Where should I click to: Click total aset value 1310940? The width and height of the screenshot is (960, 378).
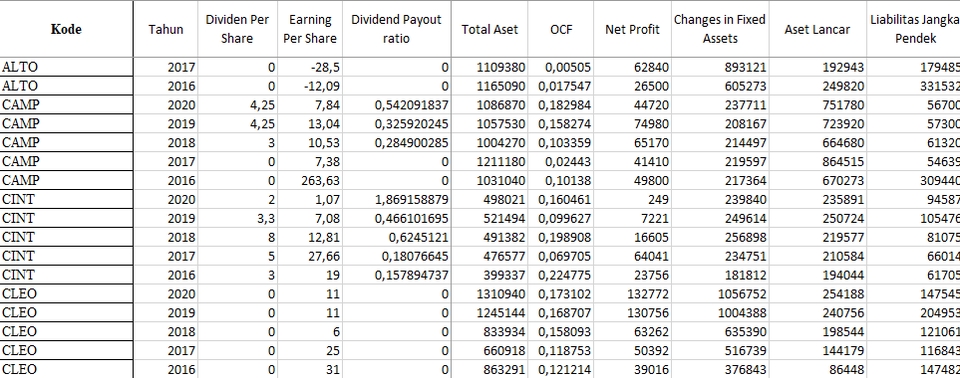tap(490, 294)
